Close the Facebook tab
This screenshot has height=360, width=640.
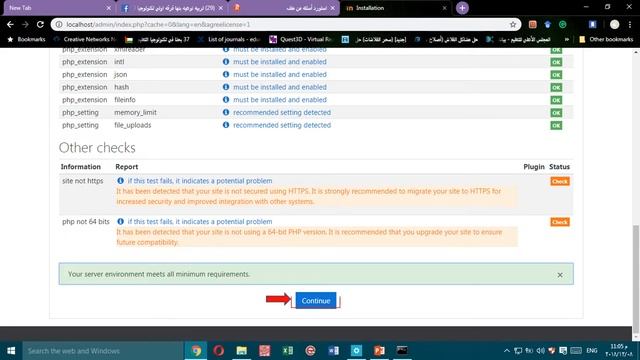pos(221,8)
